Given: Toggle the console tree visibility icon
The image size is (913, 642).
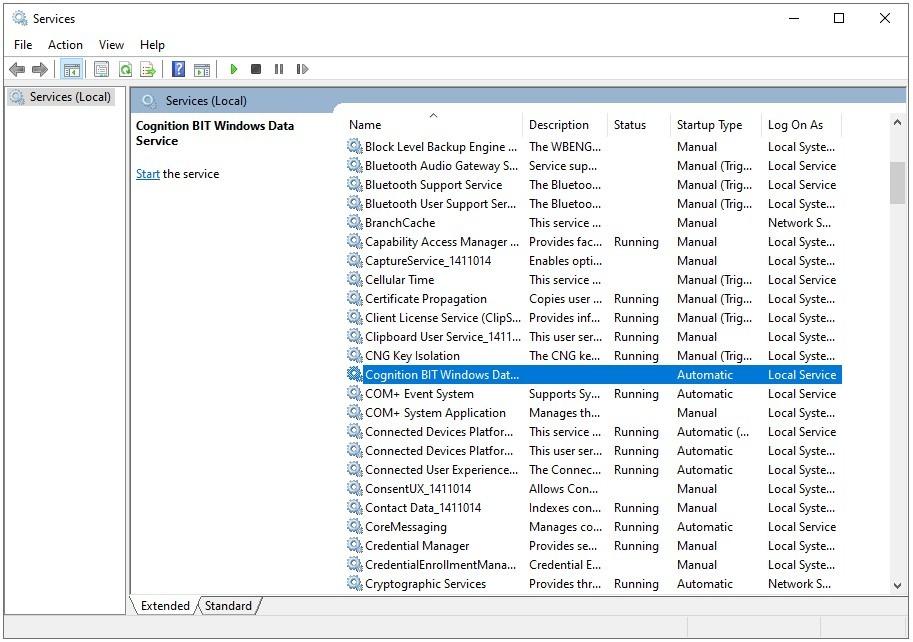Looking at the screenshot, I should pos(71,68).
